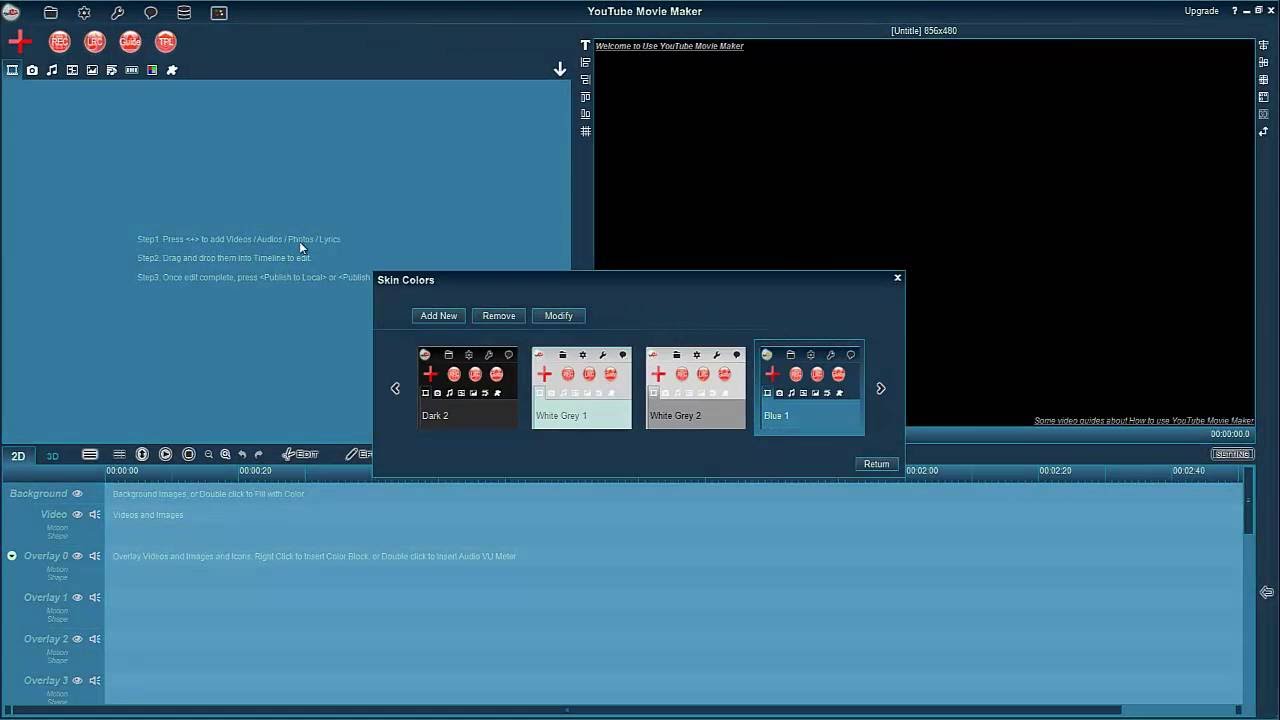Screen dimensions: 1280x720
Task: Click the align-left icon below the T tool
Action: tap(586, 62)
